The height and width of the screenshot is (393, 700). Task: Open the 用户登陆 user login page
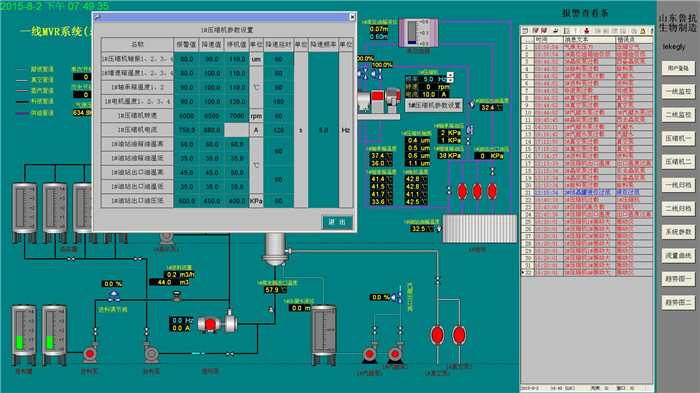[x=678, y=68]
